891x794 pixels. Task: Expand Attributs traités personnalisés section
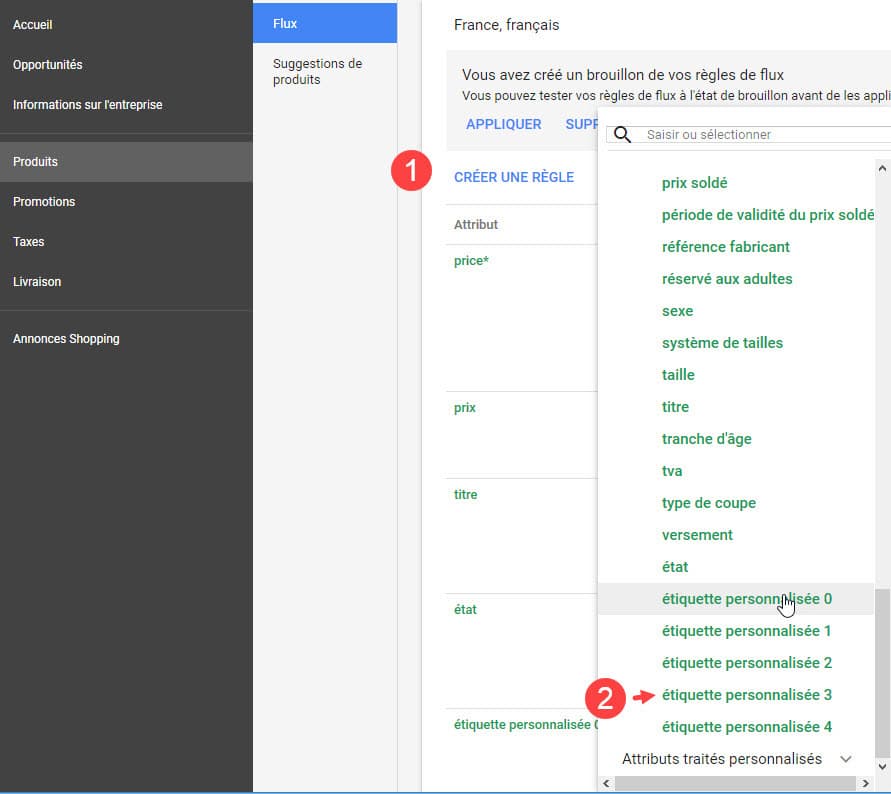[x=845, y=759]
